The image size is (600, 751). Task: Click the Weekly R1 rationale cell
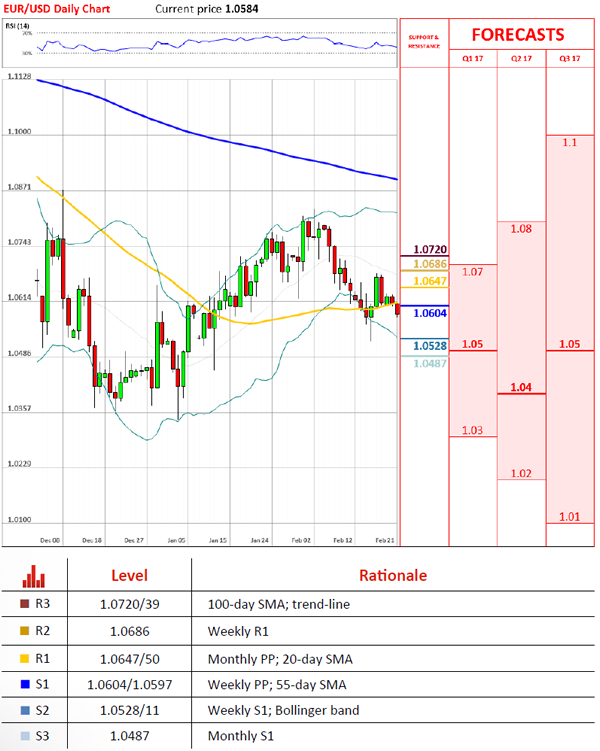(238, 632)
